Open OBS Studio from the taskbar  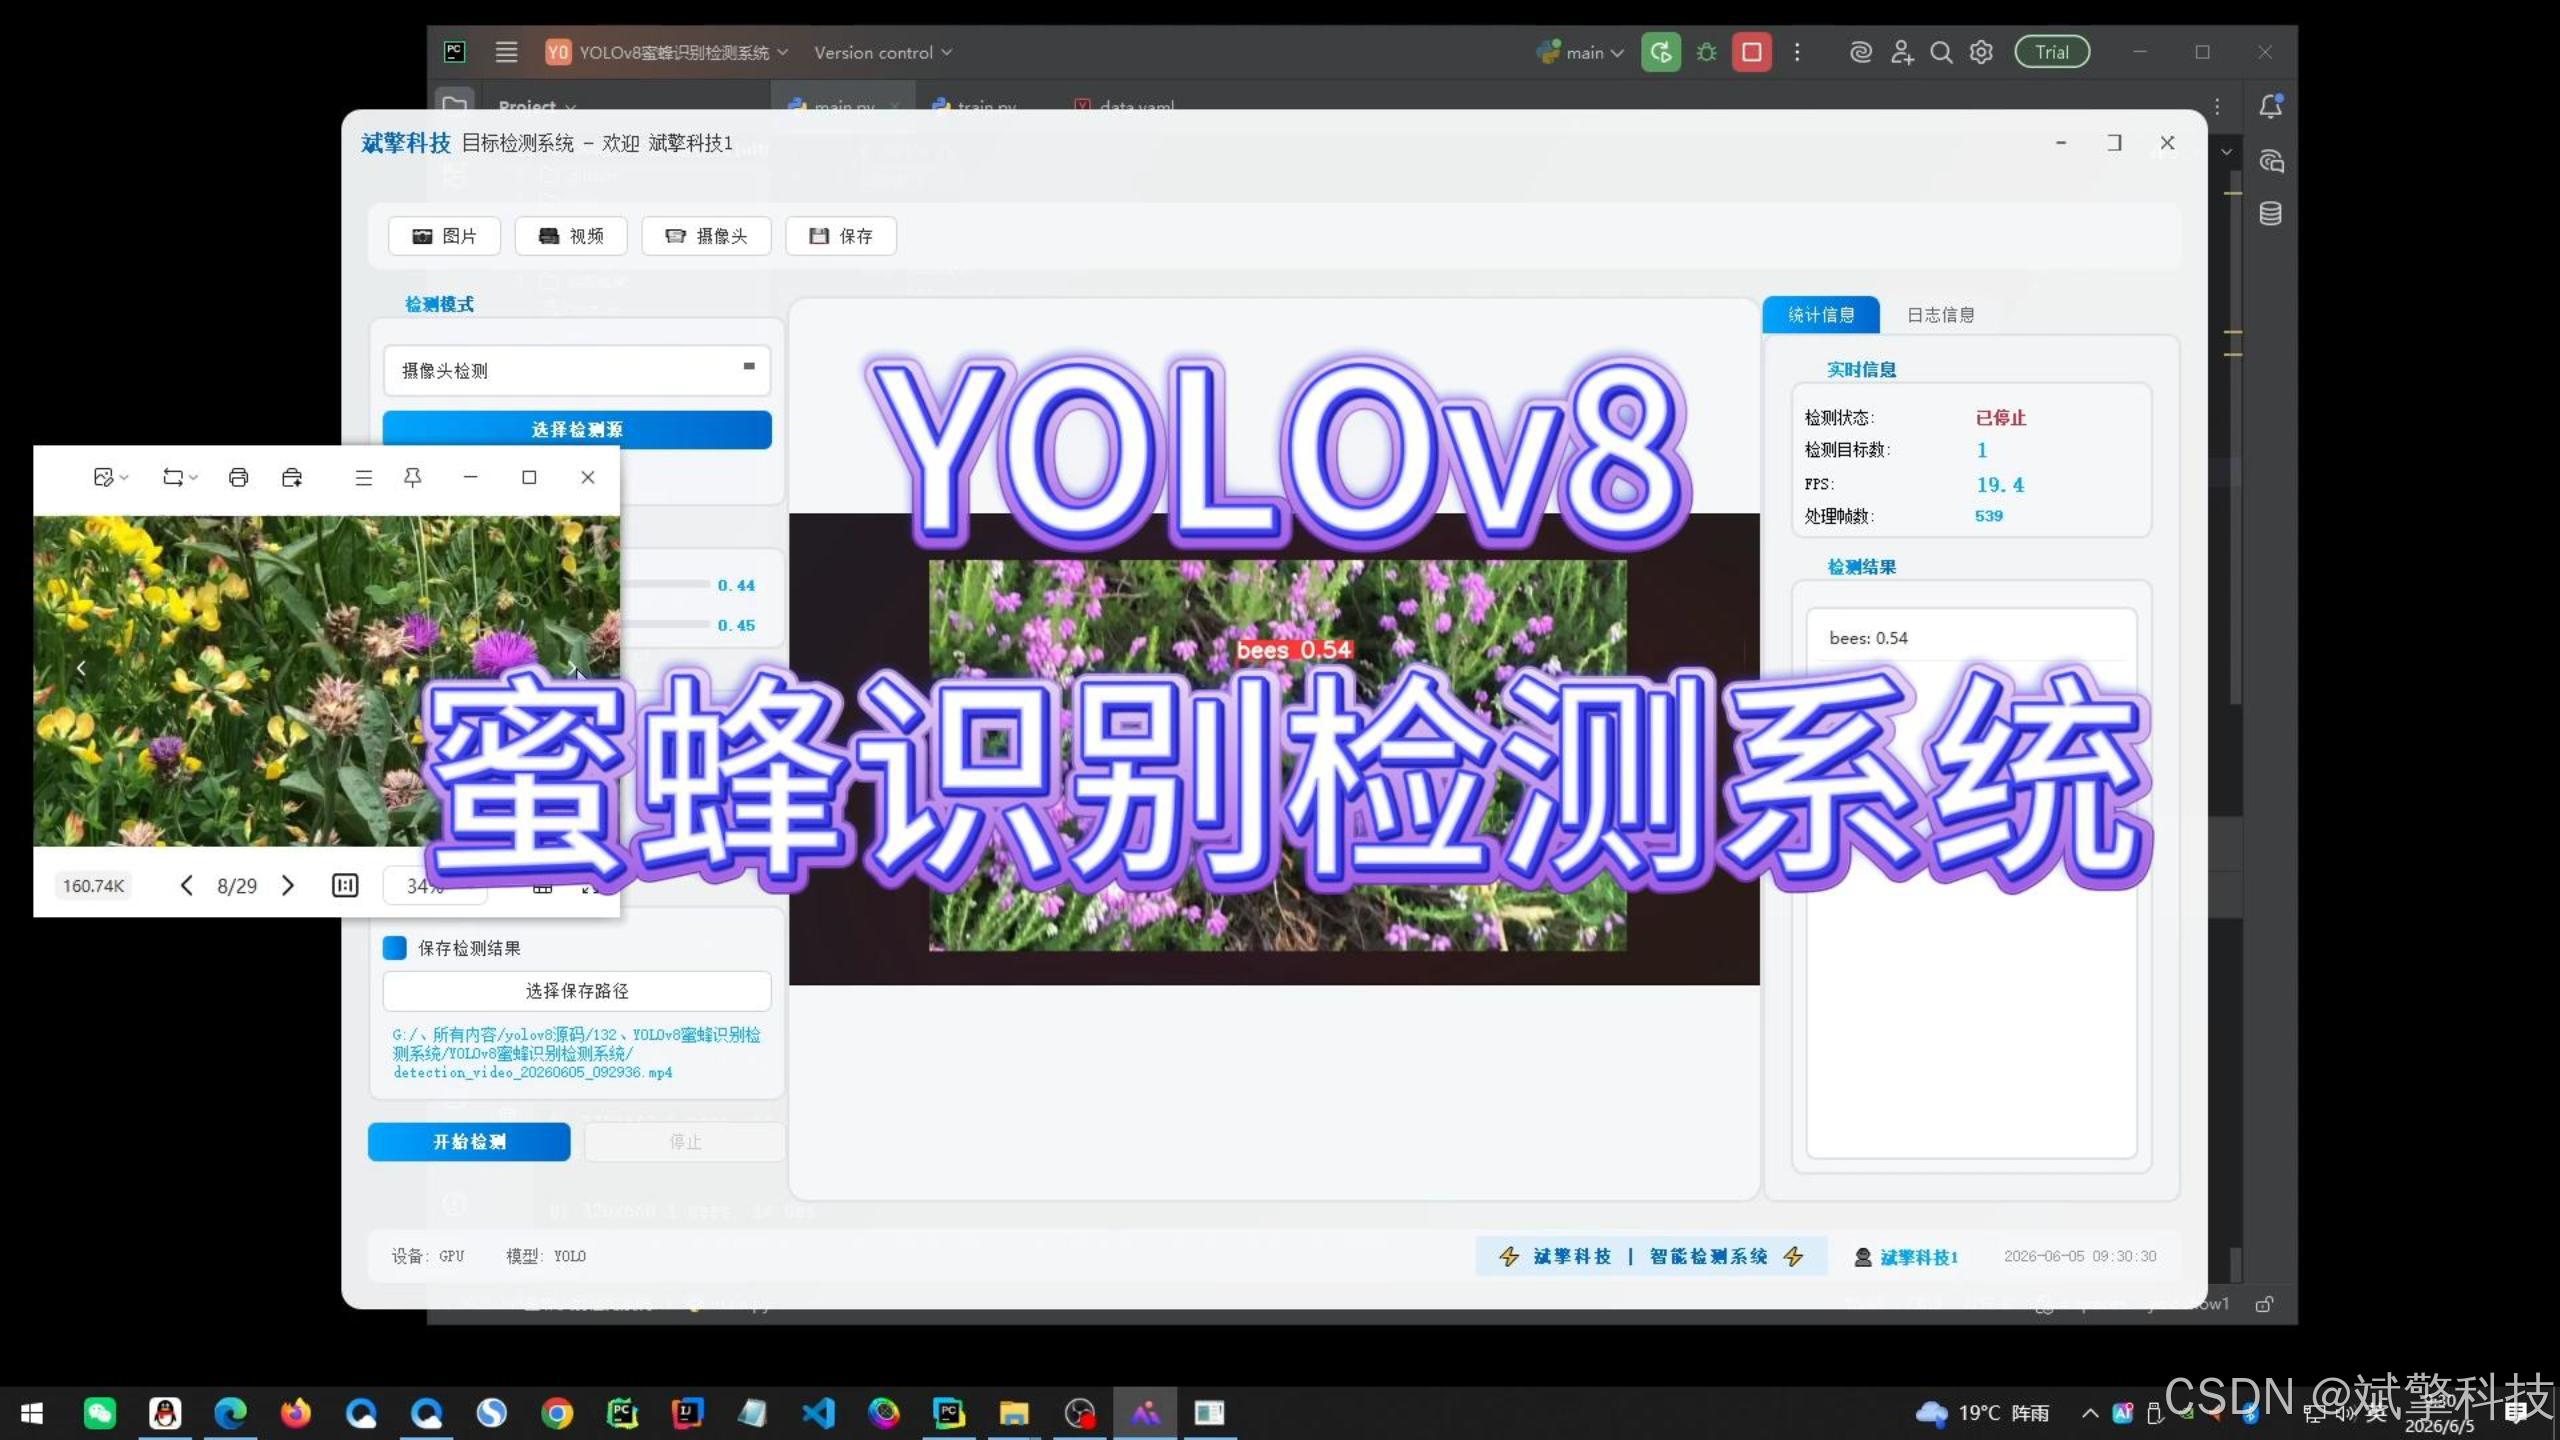(1080, 1413)
